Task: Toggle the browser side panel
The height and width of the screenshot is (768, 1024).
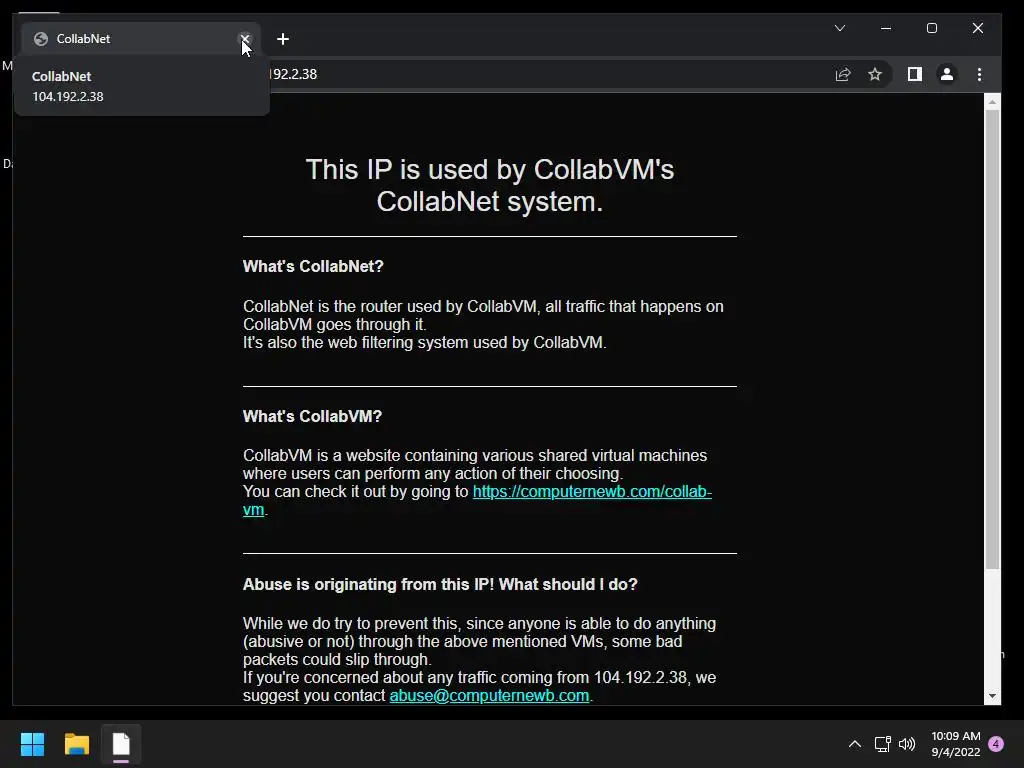Action: coord(914,74)
